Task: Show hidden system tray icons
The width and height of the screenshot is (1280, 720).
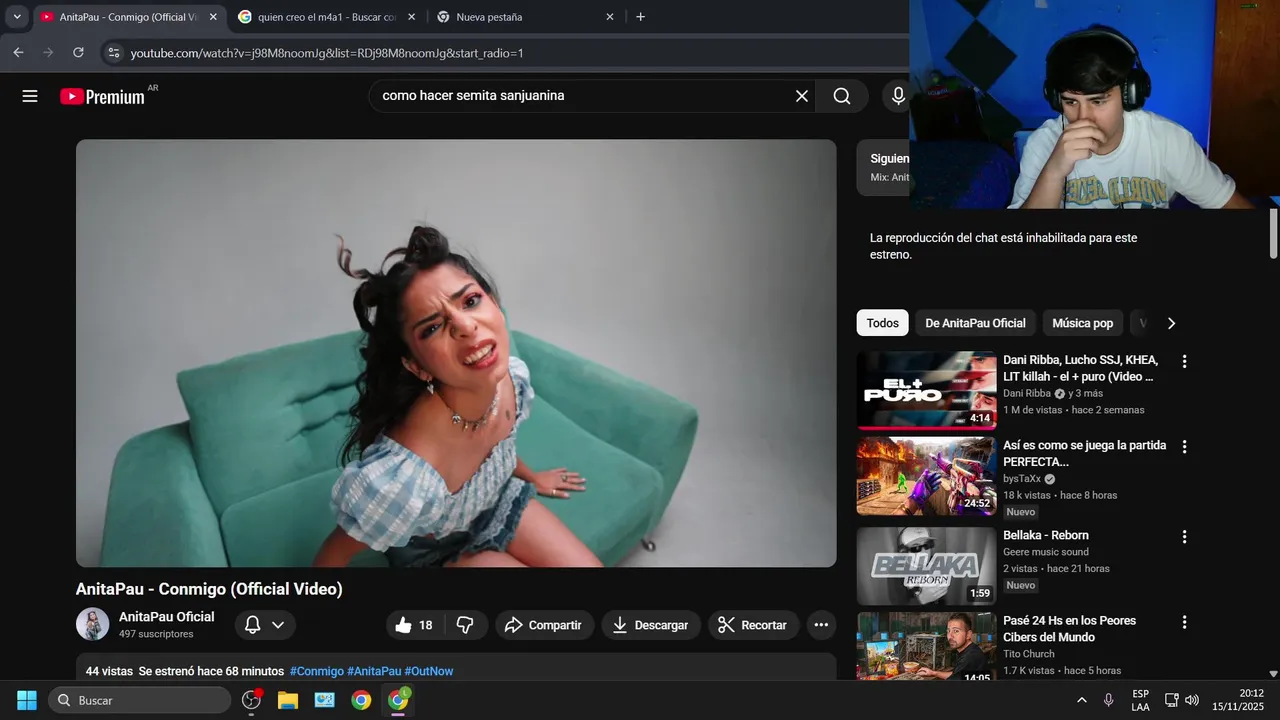Action: [x=1081, y=700]
